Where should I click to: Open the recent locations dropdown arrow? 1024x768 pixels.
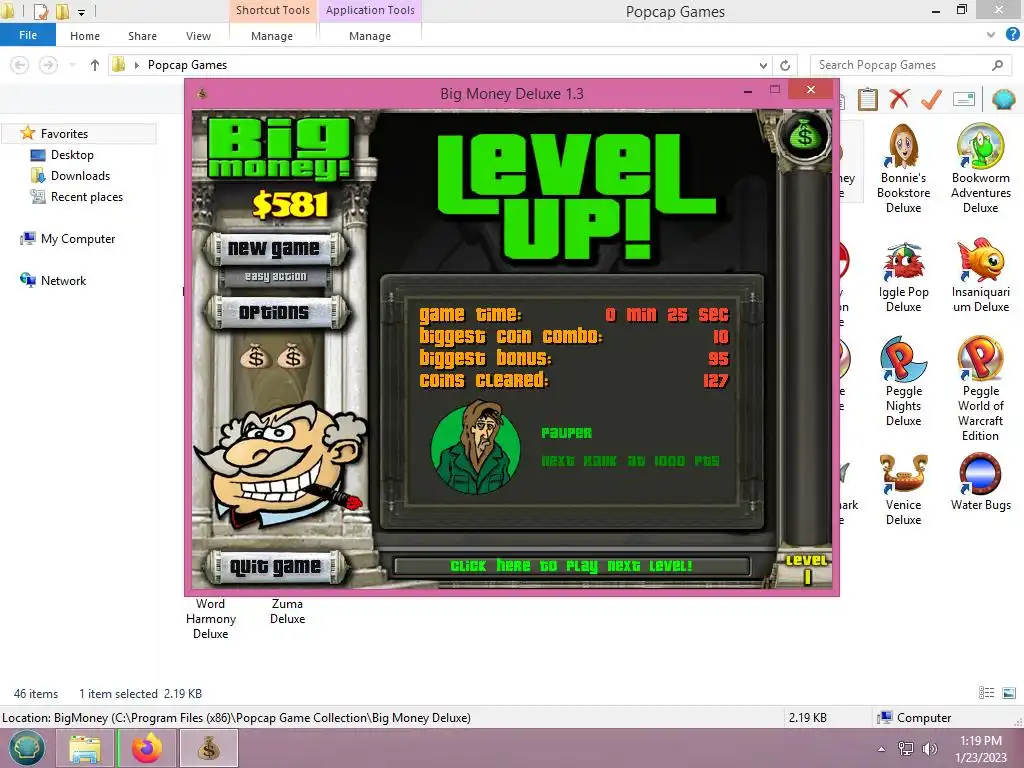pyautogui.click(x=72, y=65)
